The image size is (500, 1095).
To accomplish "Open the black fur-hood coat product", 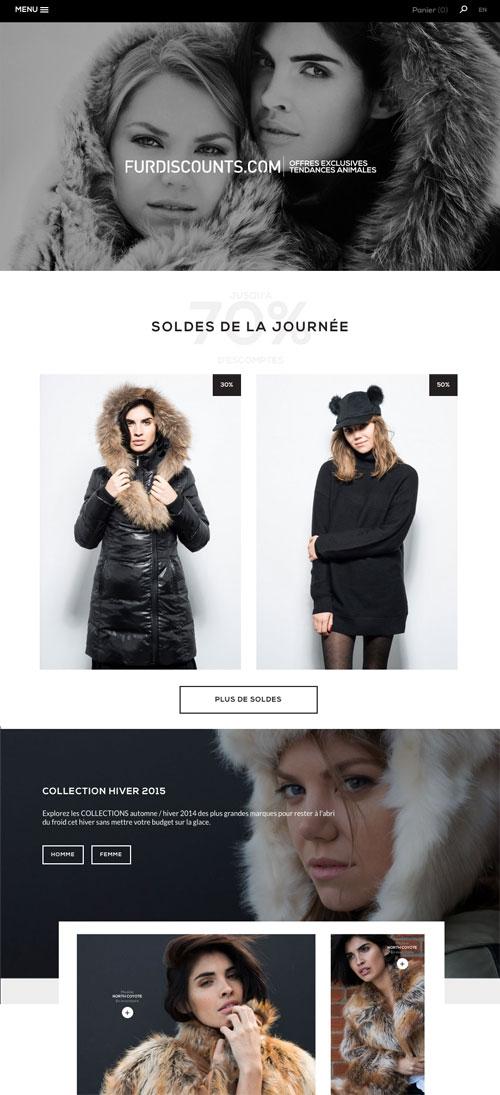I will click(x=140, y=522).
